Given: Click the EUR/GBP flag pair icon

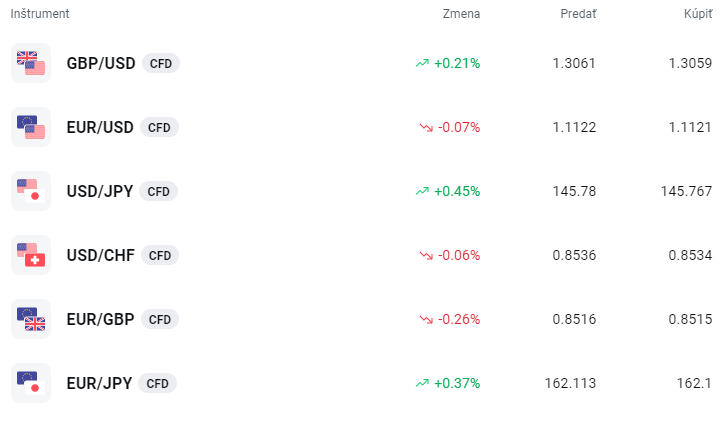Looking at the screenshot, I should point(31,319).
